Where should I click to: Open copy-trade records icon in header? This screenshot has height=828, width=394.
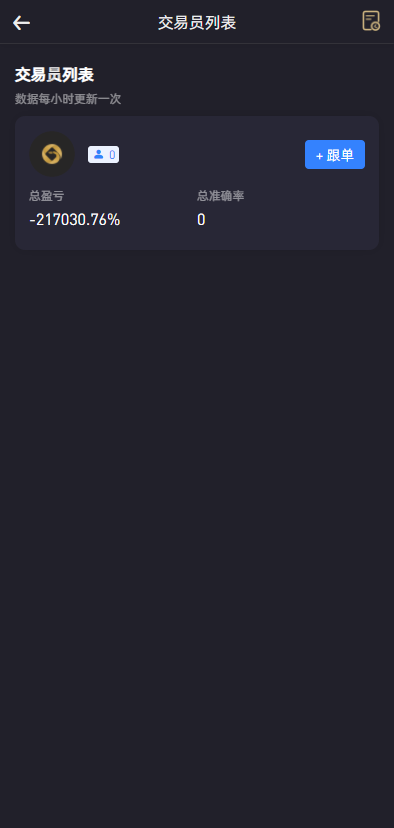click(x=371, y=21)
